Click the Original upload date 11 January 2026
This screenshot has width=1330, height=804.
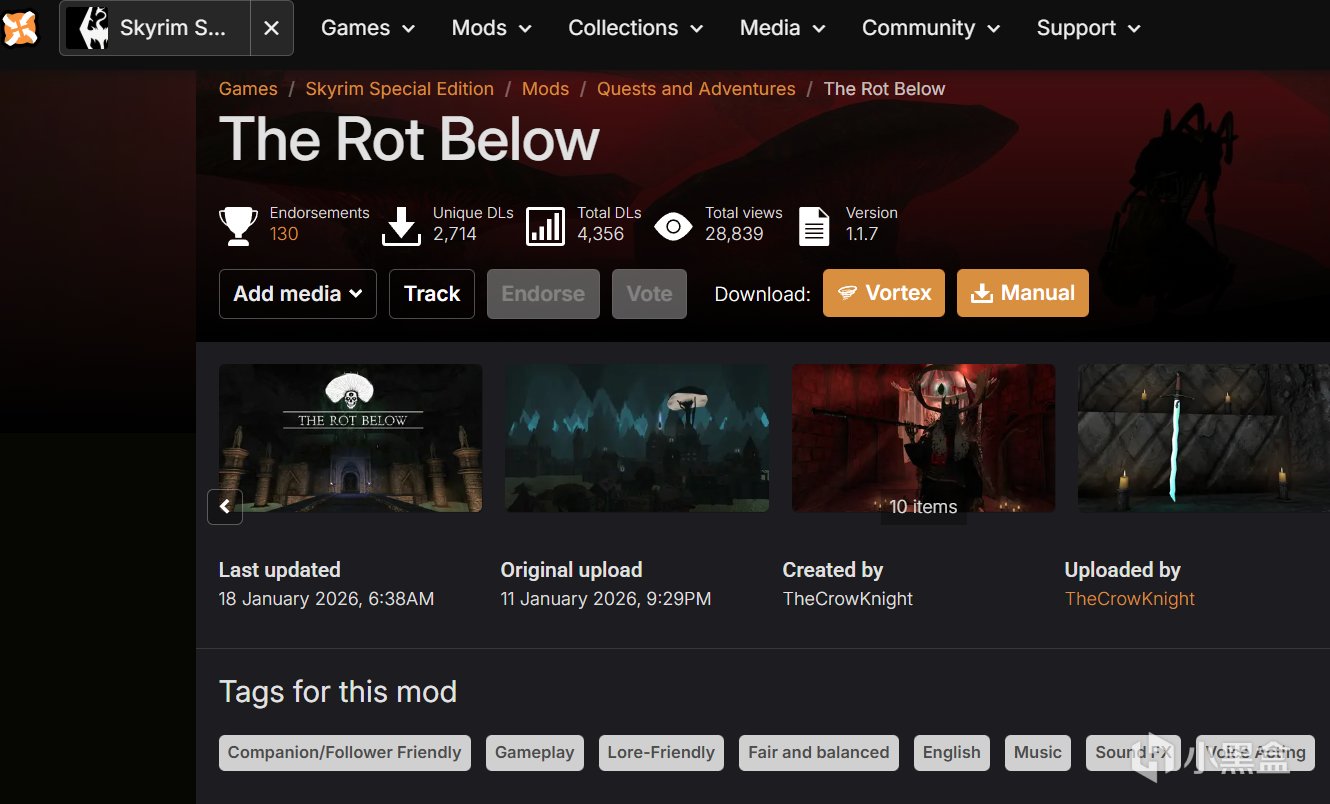[x=606, y=599]
